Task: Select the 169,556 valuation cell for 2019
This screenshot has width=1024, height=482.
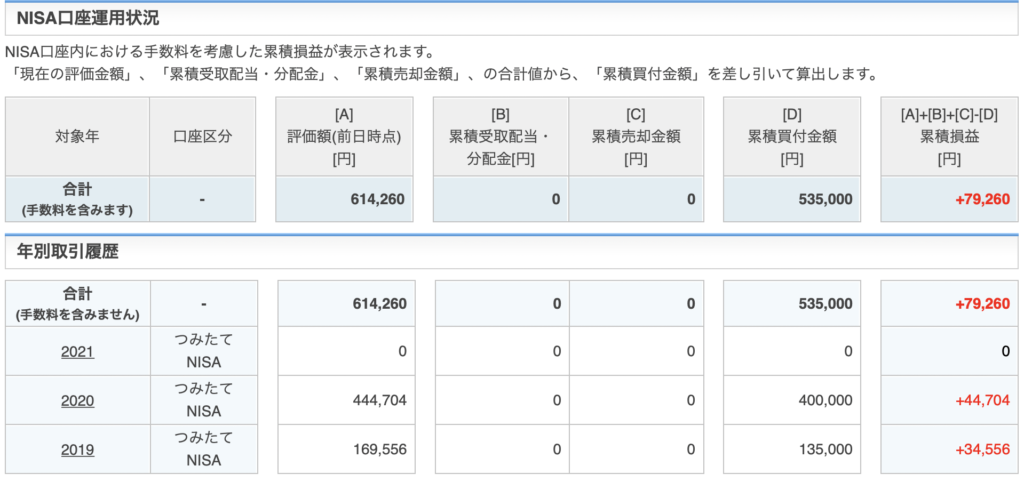Action: pos(379,449)
